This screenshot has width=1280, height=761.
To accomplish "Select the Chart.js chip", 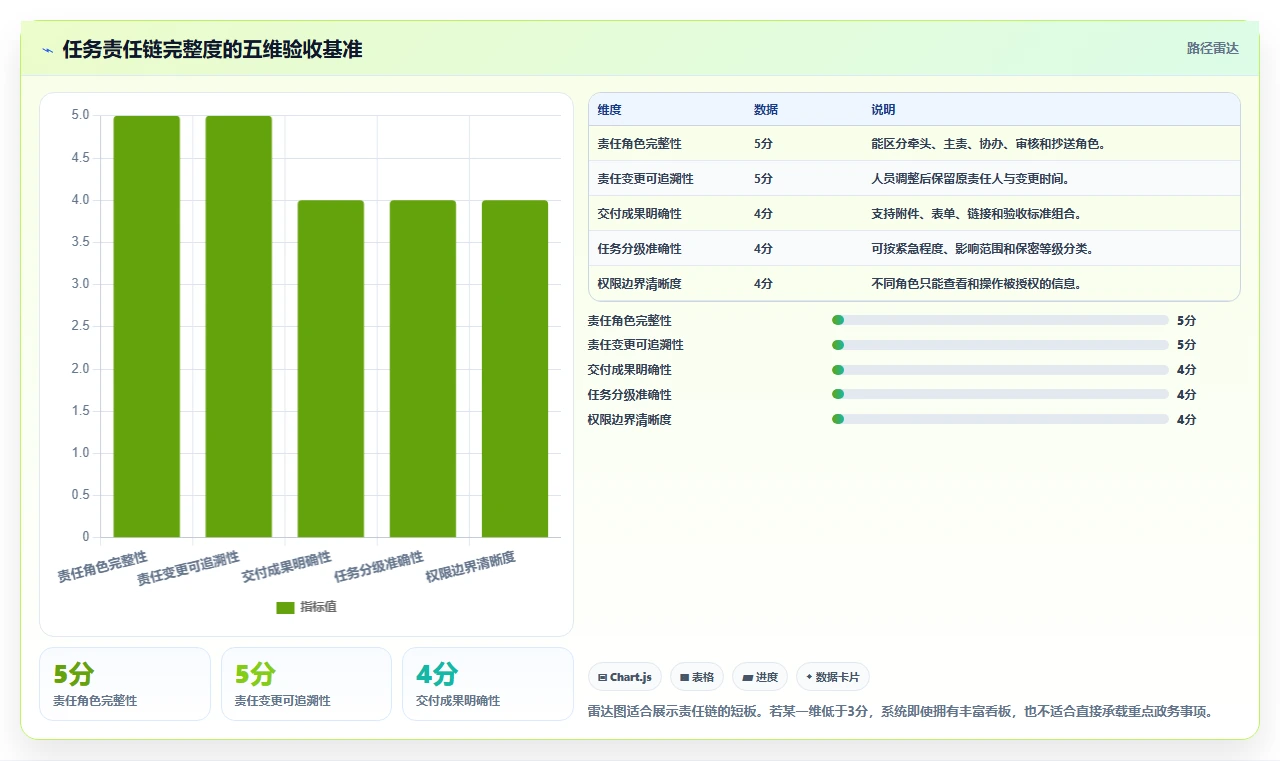I will [625, 677].
